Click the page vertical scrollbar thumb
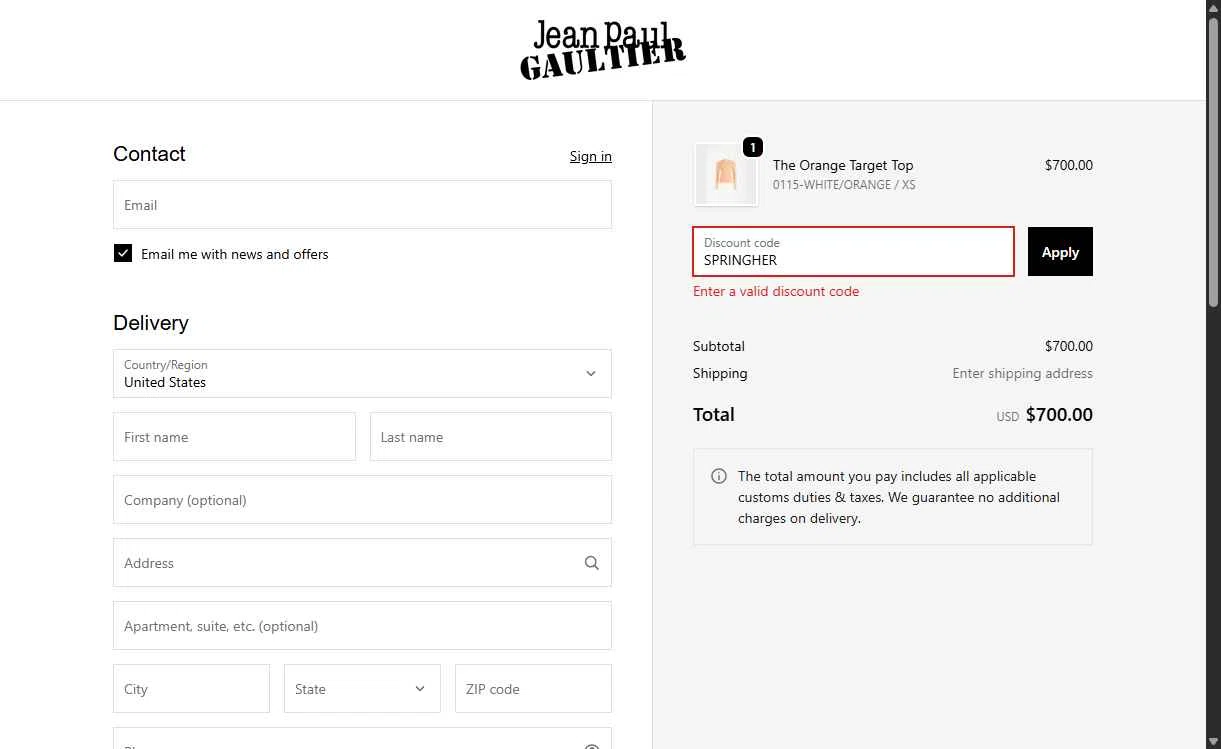 (x=1214, y=162)
